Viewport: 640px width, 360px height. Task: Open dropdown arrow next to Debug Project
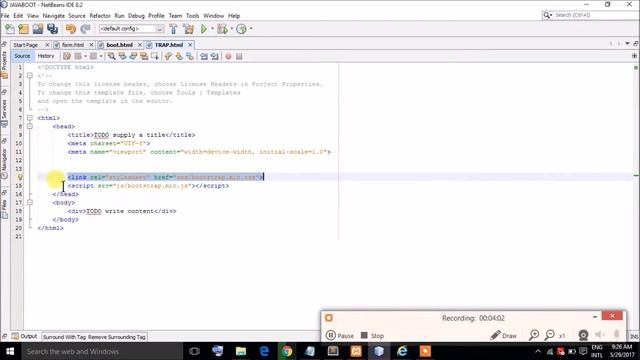pos(231,29)
